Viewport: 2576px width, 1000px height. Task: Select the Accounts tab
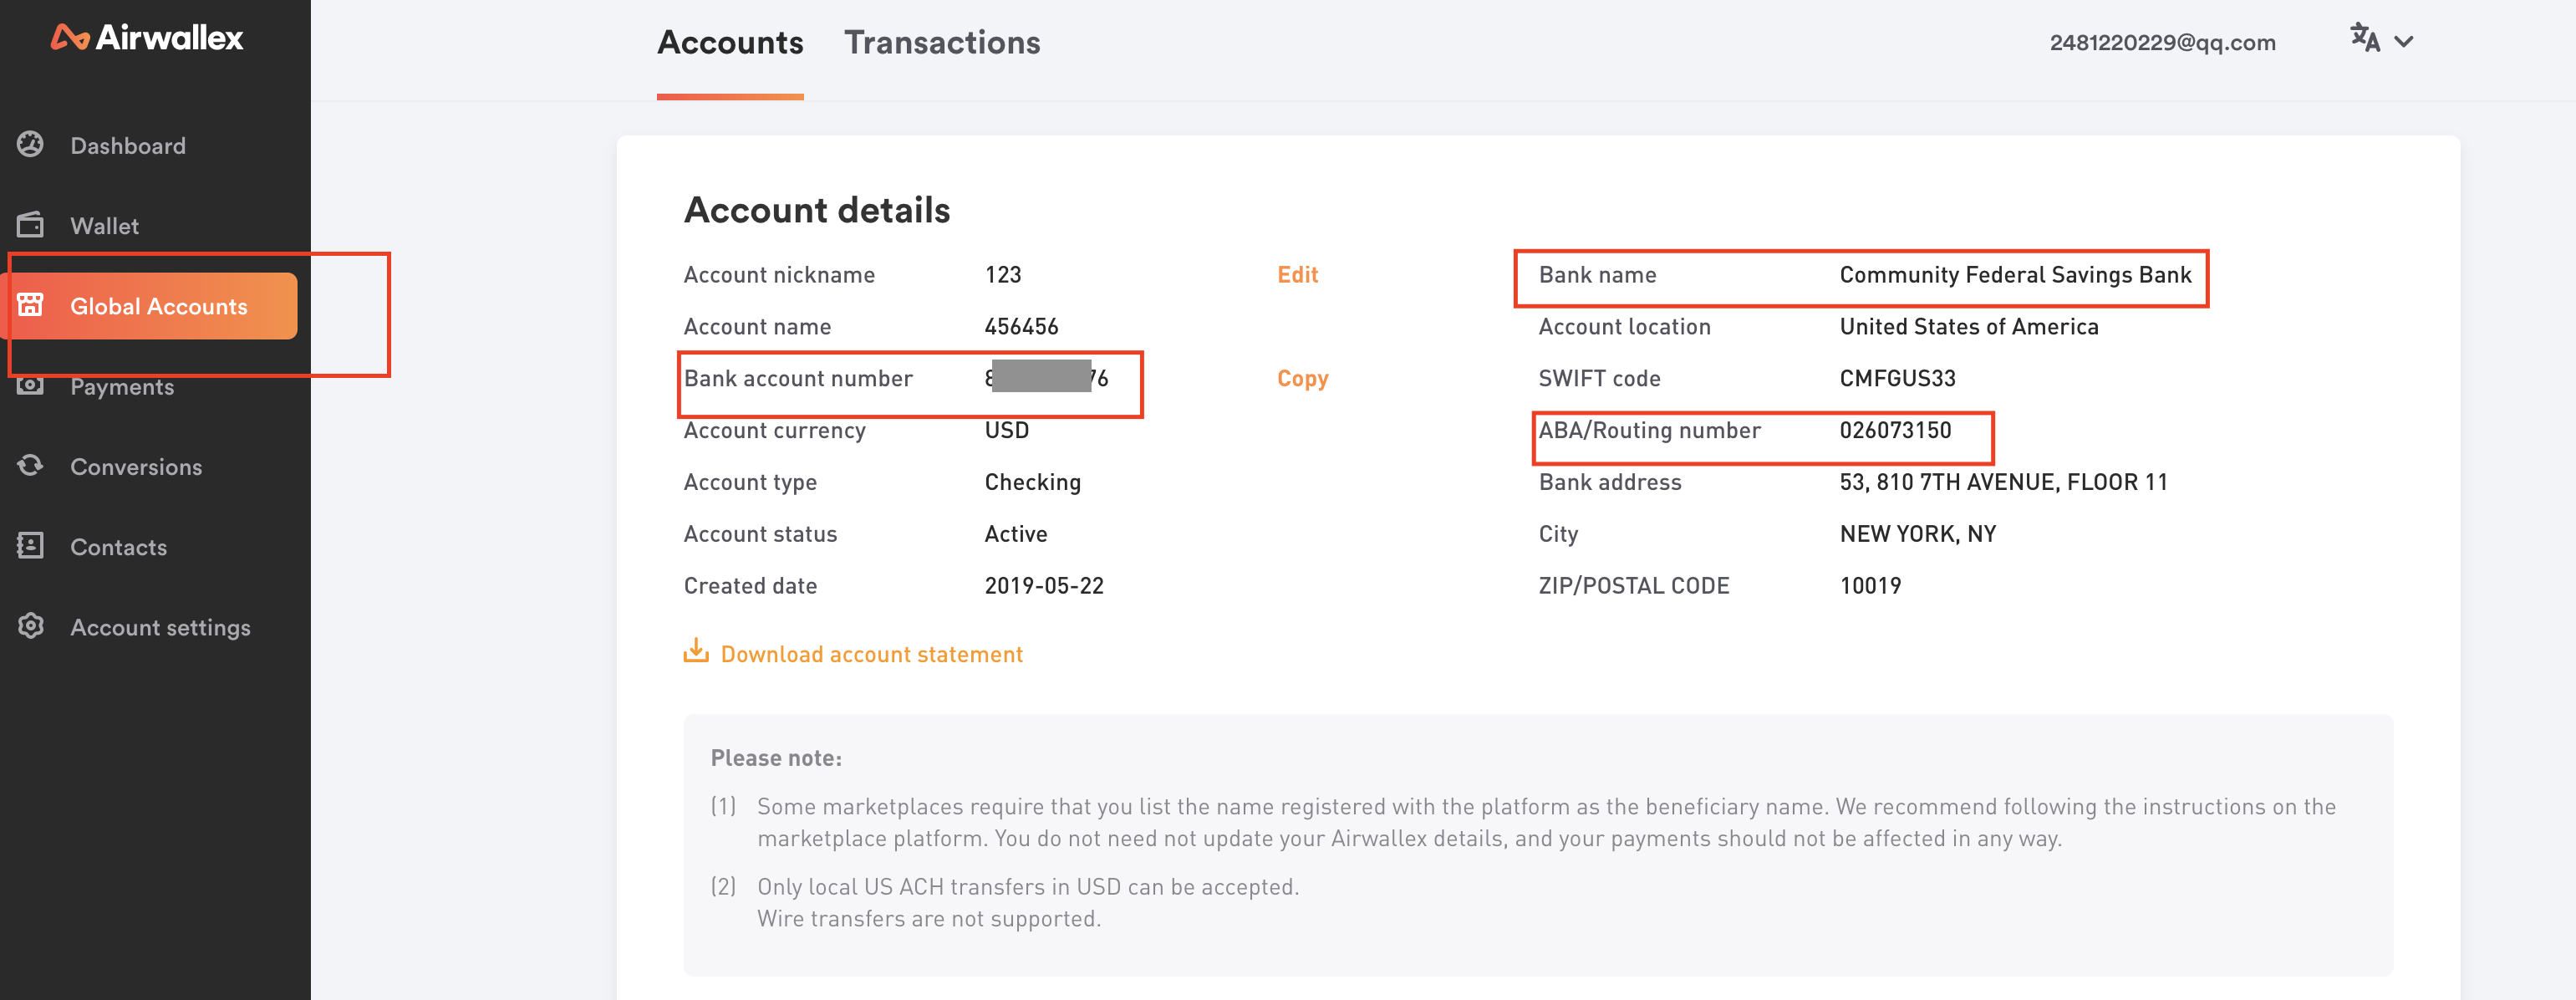[x=731, y=43]
